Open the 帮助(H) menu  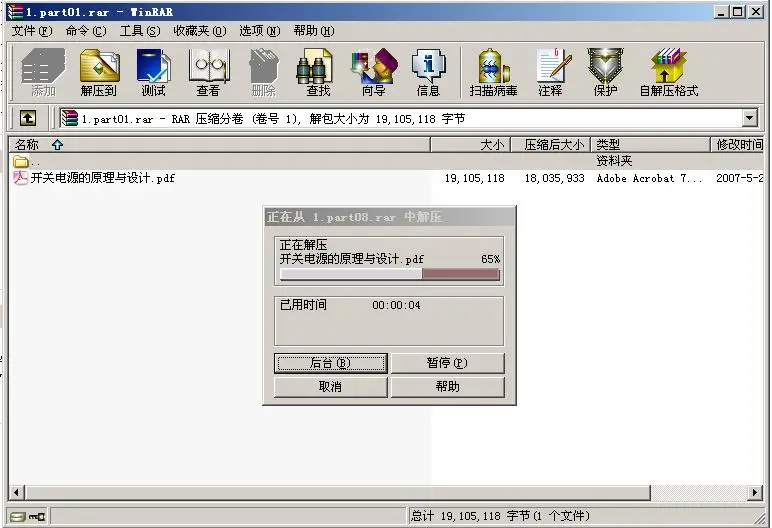click(314, 31)
